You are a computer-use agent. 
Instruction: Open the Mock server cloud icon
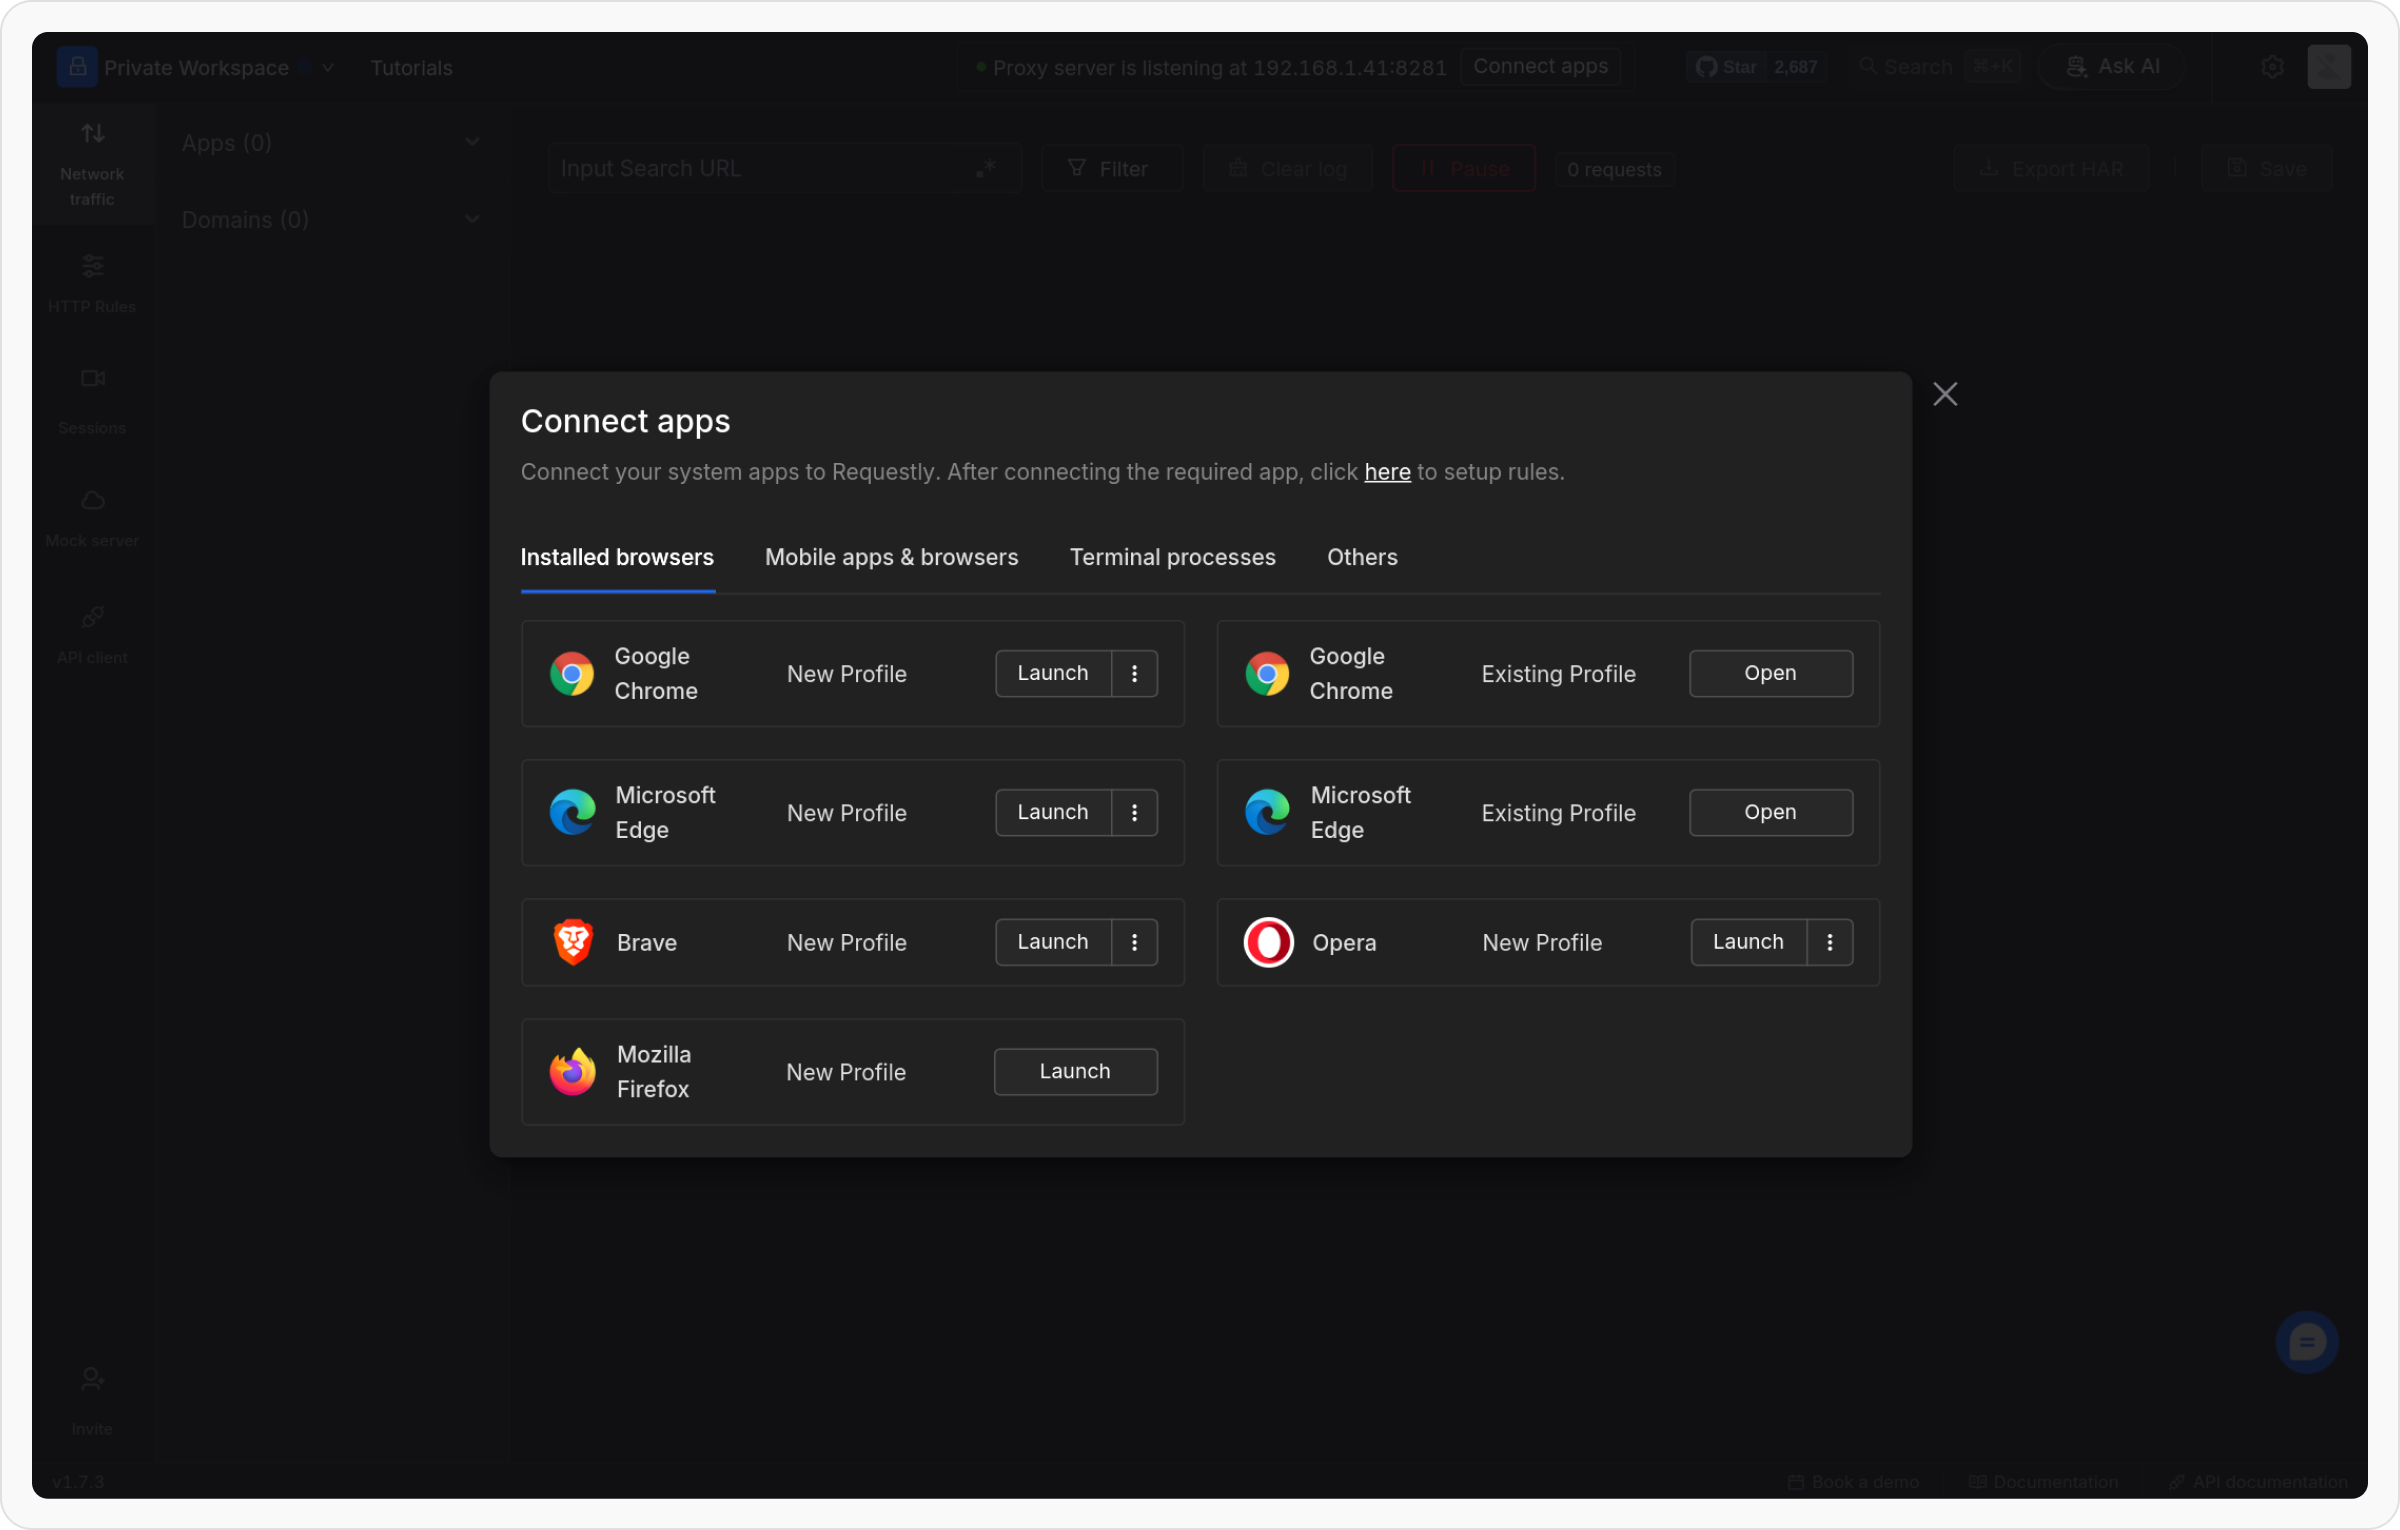(x=92, y=500)
